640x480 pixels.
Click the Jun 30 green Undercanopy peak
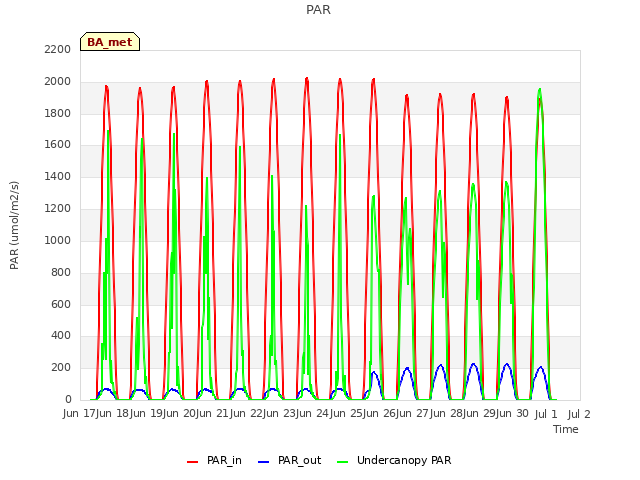click(x=540, y=90)
